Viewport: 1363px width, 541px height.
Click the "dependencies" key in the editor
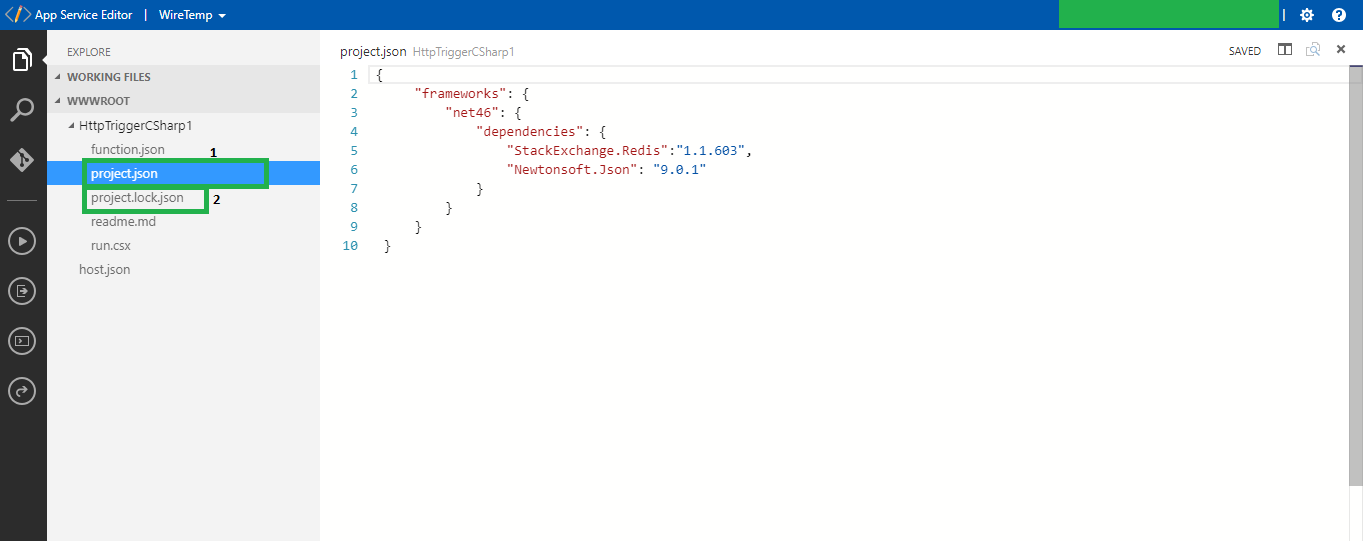(530, 131)
